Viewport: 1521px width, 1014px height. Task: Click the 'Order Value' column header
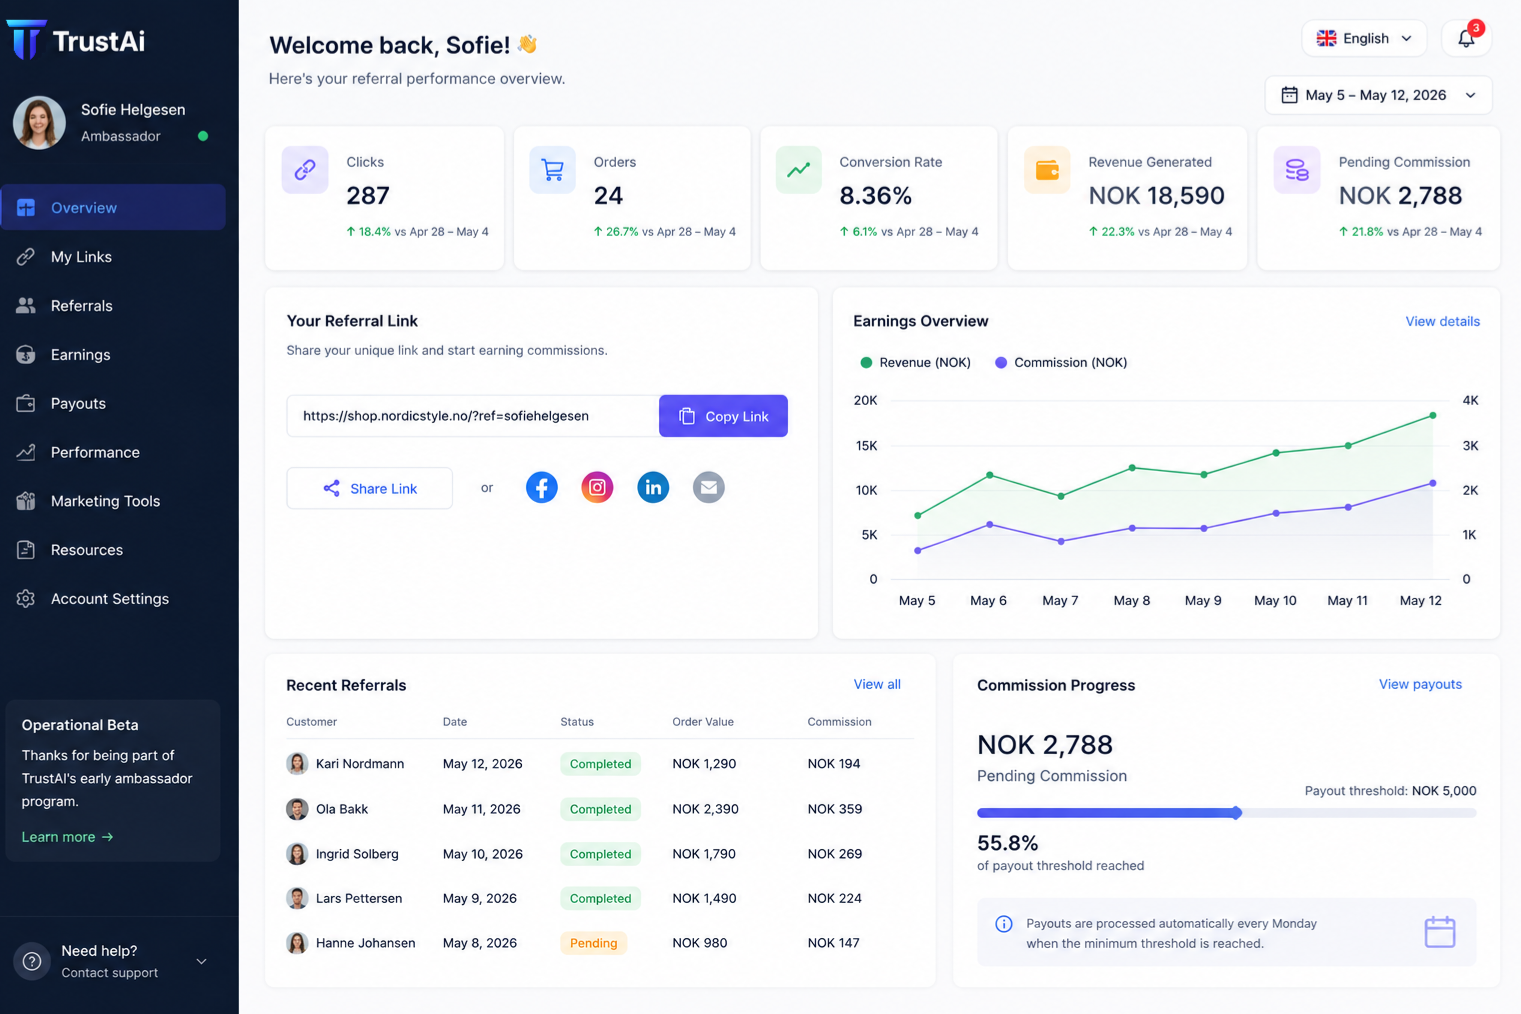(x=703, y=721)
